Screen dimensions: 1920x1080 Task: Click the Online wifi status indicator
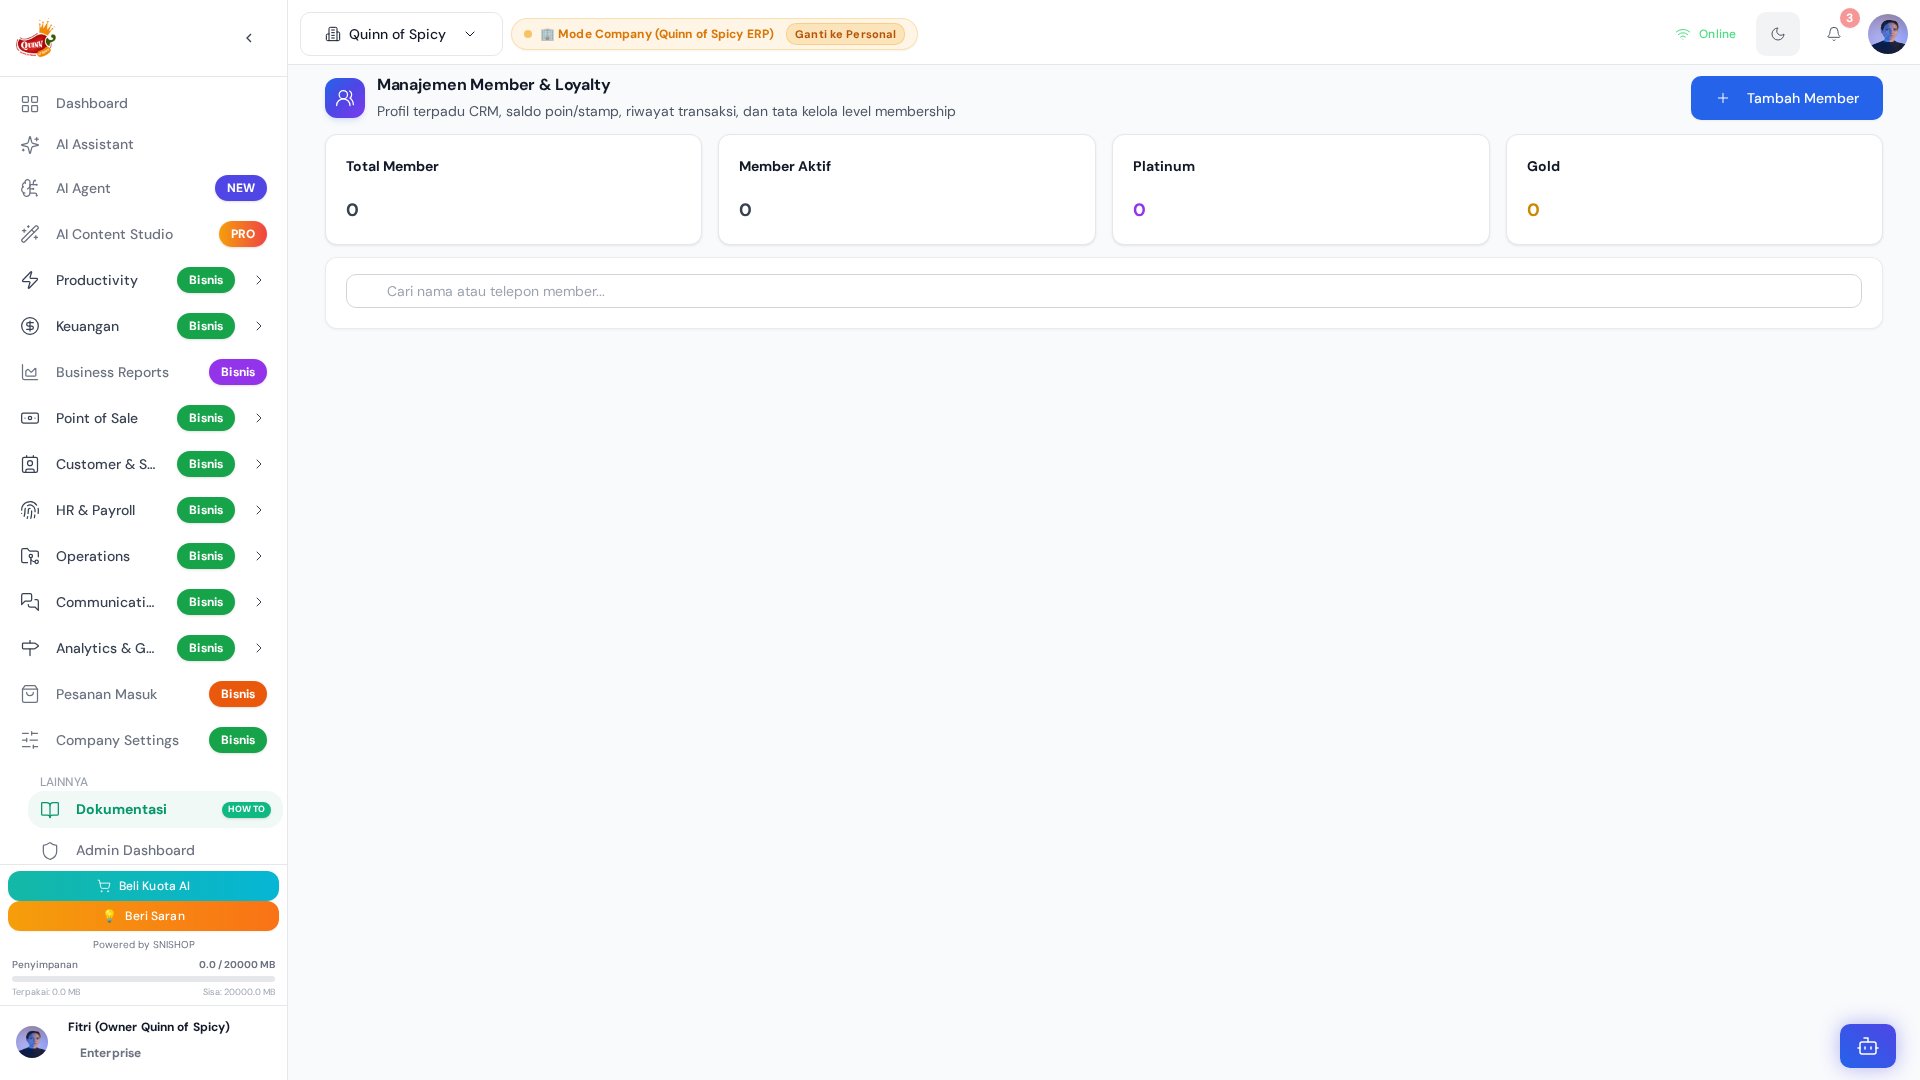(1706, 34)
